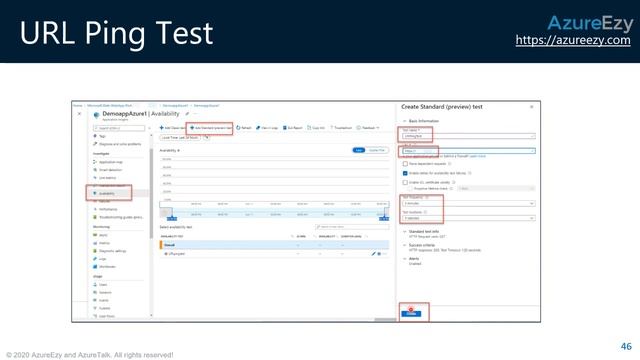Click the left sidebar vertical scrollbar
Viewport: 640px width, 360px height.
pos(151,193)
